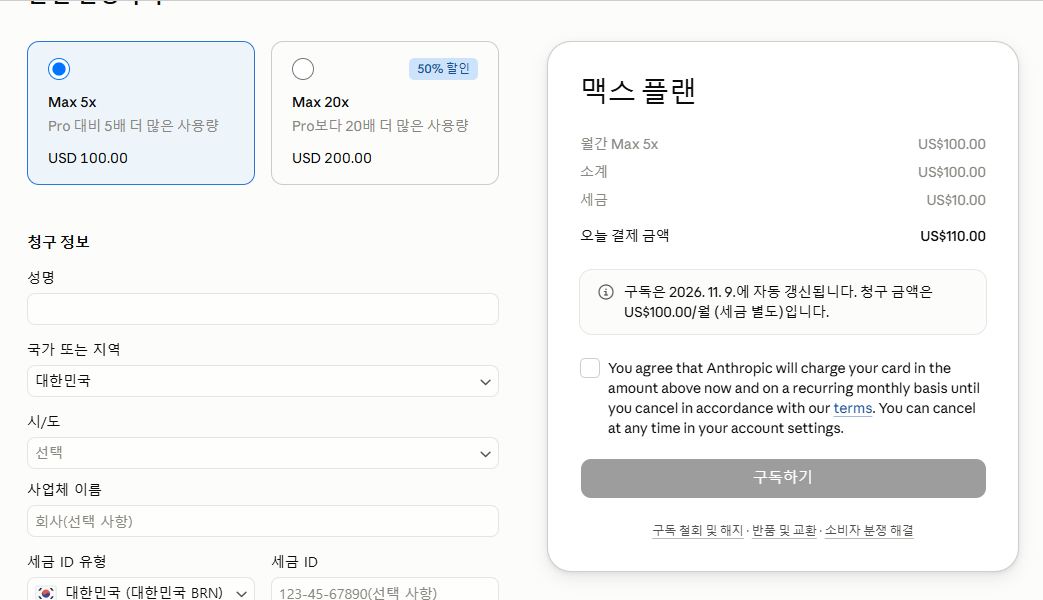This screenshot has width=1043, height=600.
Task: Open the 국가 또는 지역 dropdown showing 대한민국
Action: [263, 381]
